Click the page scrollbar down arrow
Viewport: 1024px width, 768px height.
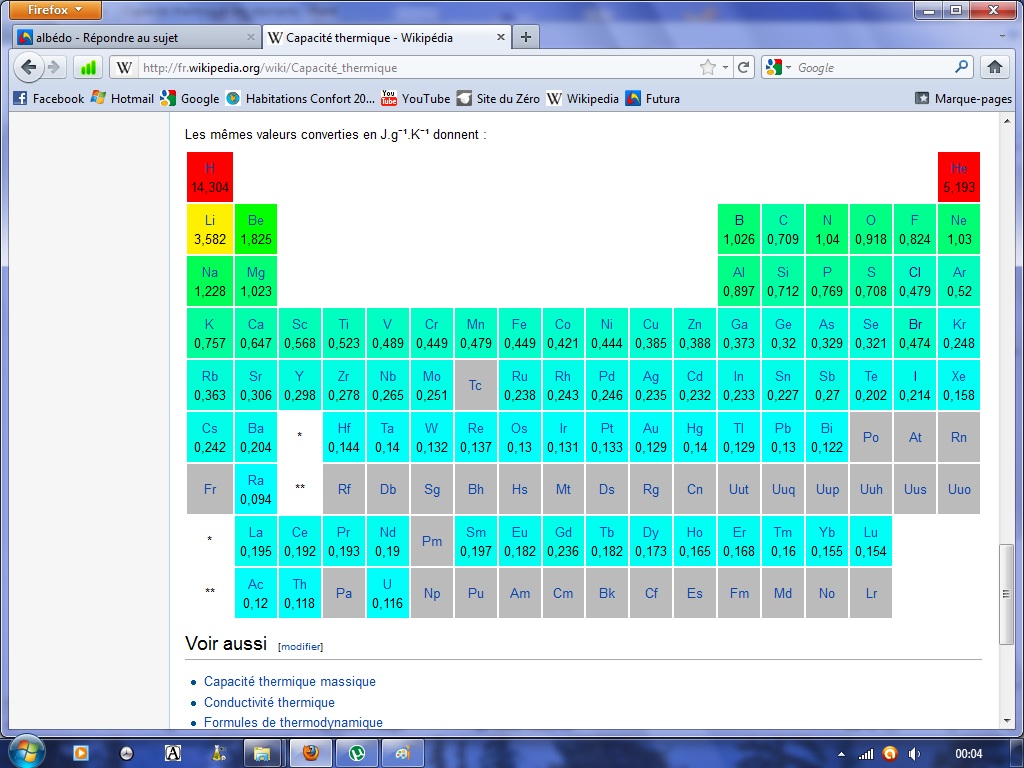tap(1006, 721)
